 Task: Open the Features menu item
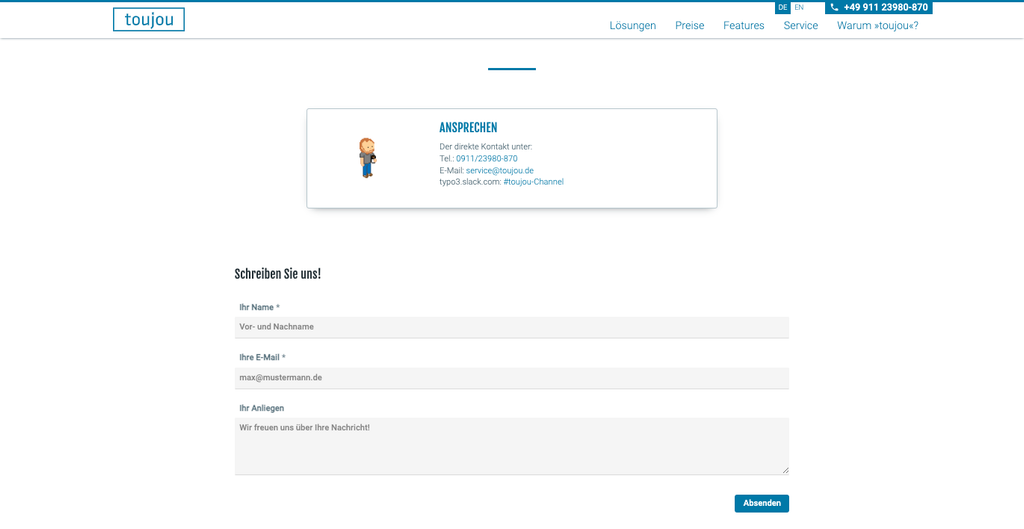(743, 26)
